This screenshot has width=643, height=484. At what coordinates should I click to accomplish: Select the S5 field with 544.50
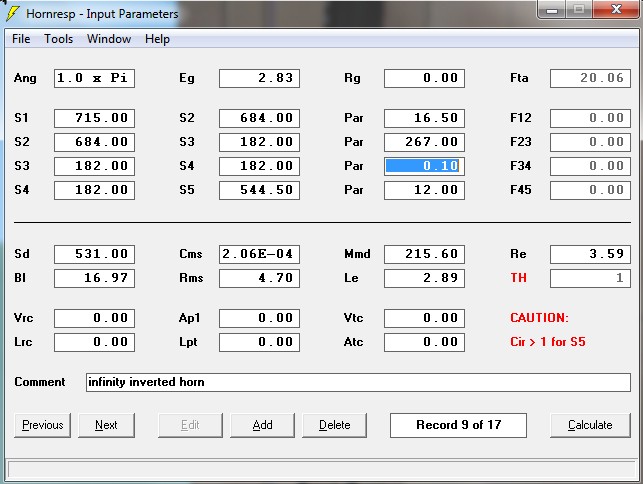coord(259,190)
